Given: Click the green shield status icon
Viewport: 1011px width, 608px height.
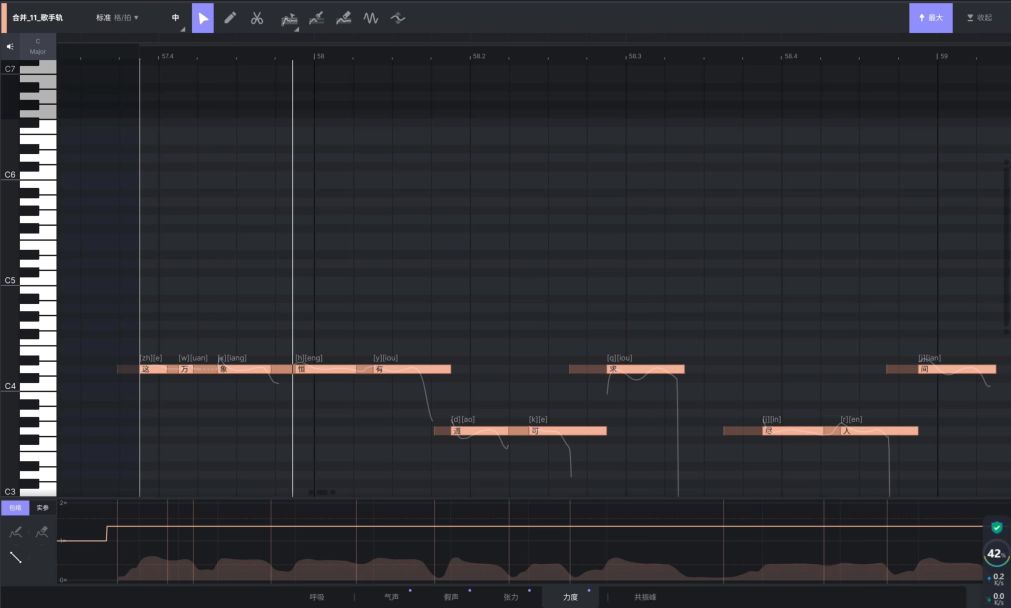Looking at the screenshot, I should [996, 527].
